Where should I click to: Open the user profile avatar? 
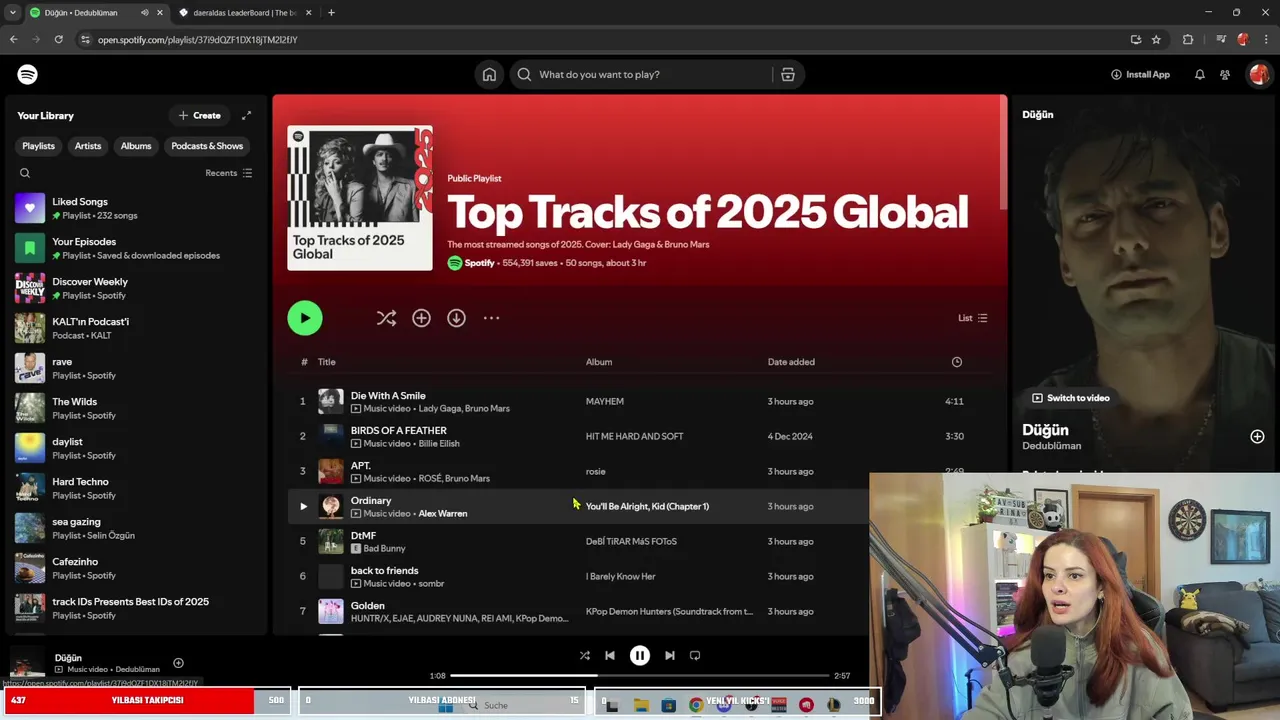click(1259, 74)
